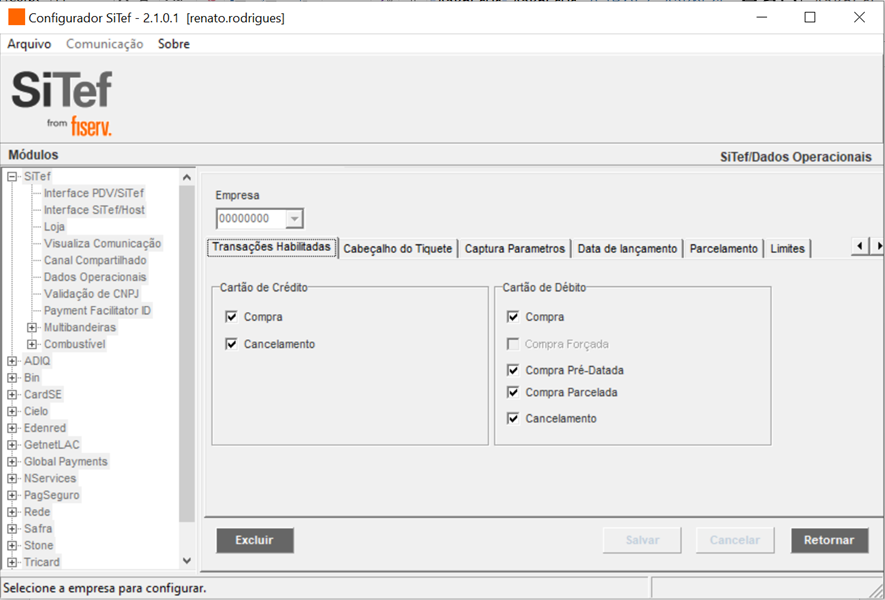This screenshot has height=600, width=885.
Task: Select Visualiza Comunicação tree item
Action: 102,243
